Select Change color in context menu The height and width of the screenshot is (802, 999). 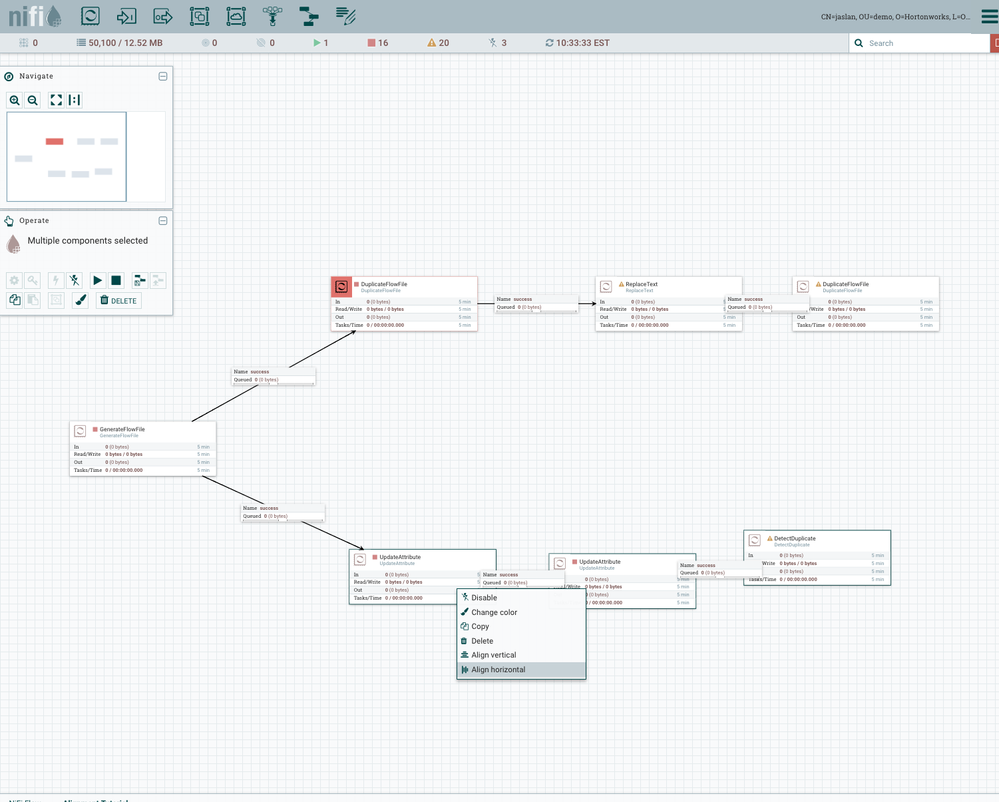tap(494, 612)
